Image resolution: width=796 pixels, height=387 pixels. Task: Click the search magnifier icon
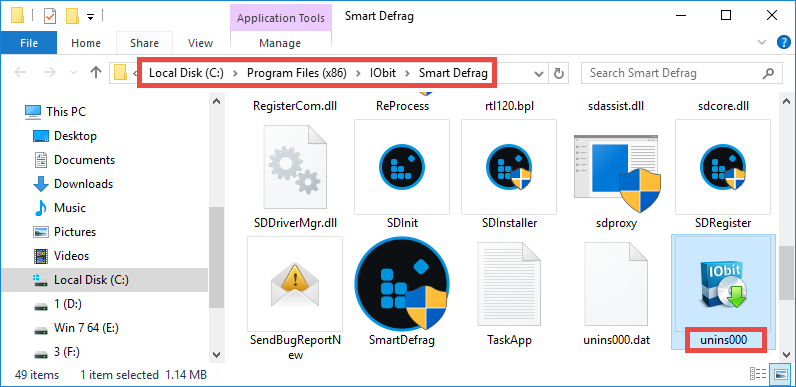pyautogui.click(x=768, y=73)
